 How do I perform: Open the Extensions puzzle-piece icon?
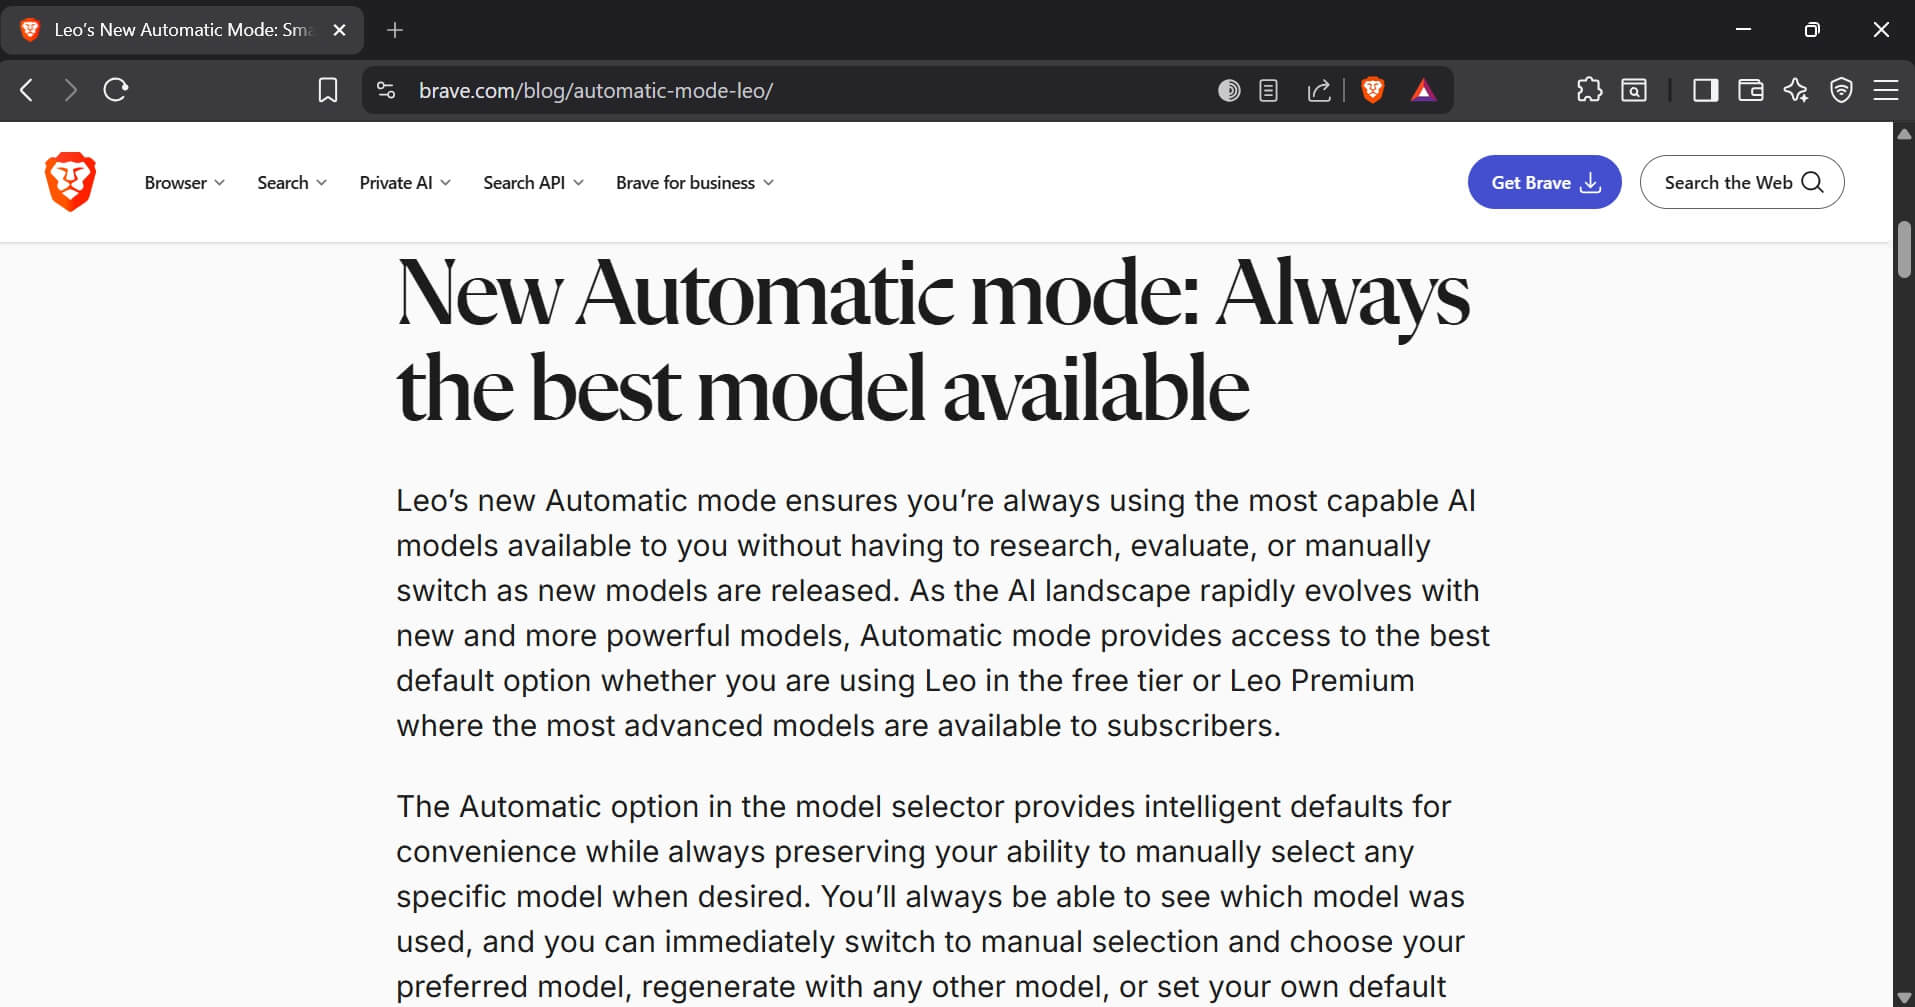tap(1589, 90)
